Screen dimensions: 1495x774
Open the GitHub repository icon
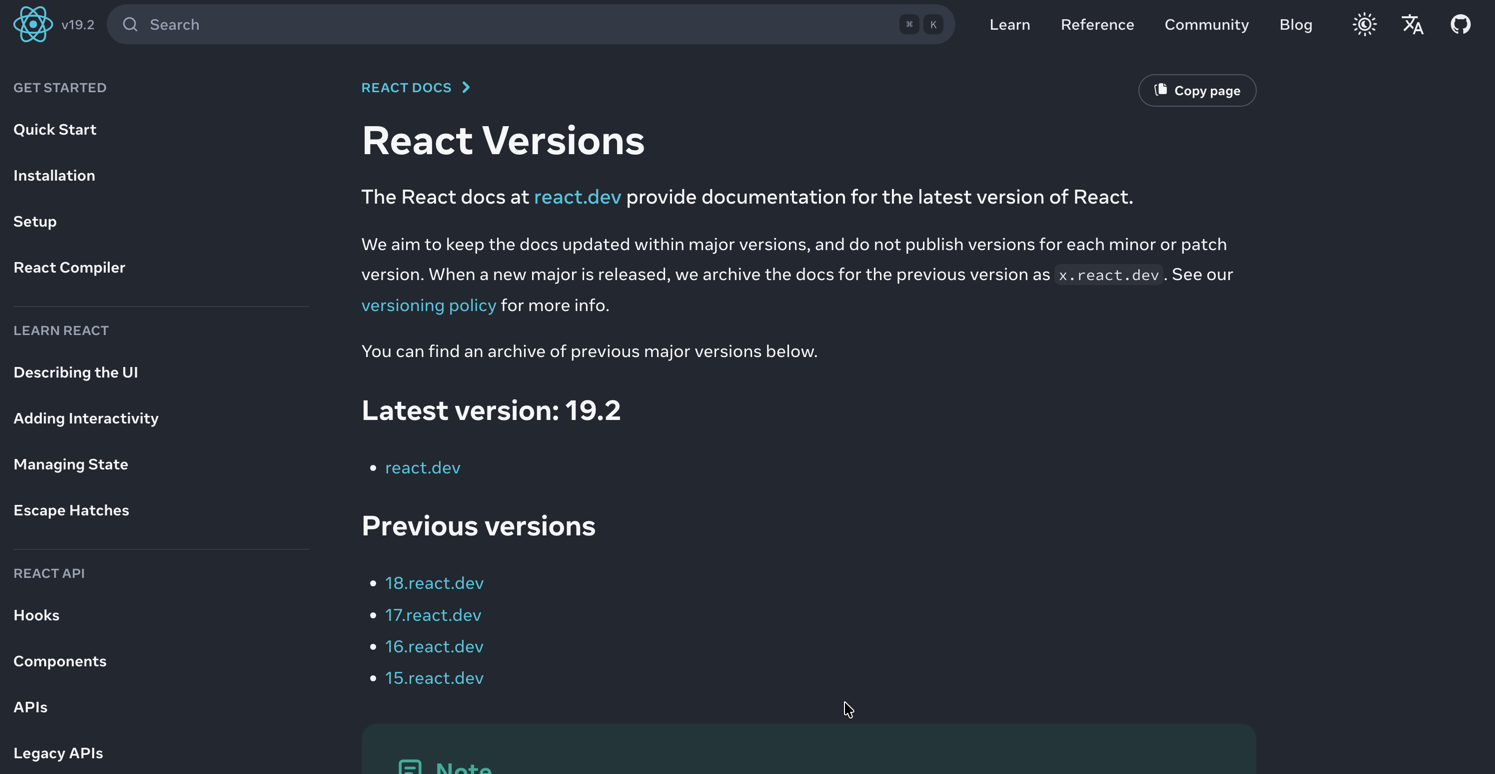coord(1460,24)
